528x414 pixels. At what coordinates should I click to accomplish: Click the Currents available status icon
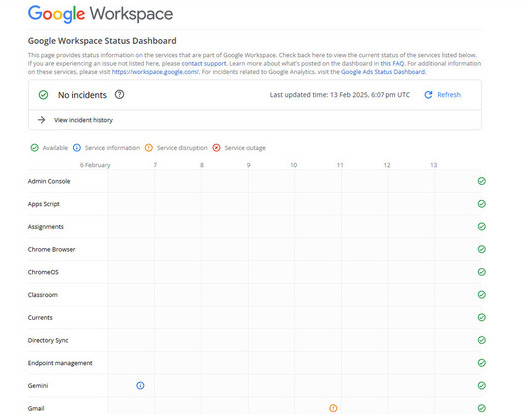[482, 317]
